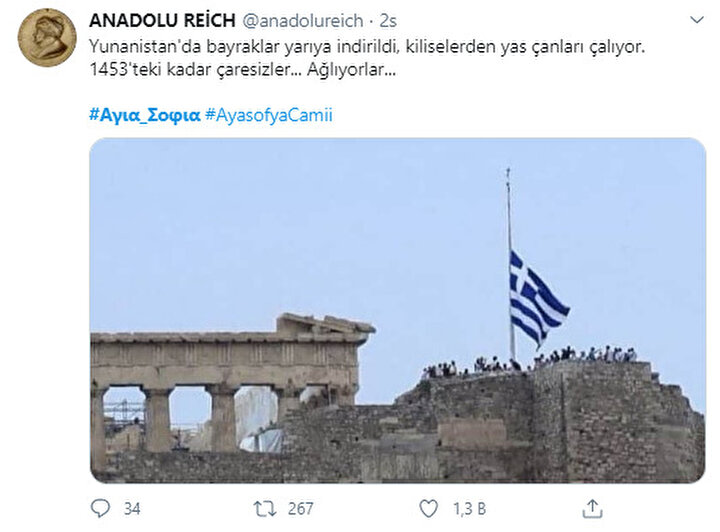Like the tweet with the heart icon
Viewport: 720px width, 532px height.
pyautogui.click(x=428, y=509)
